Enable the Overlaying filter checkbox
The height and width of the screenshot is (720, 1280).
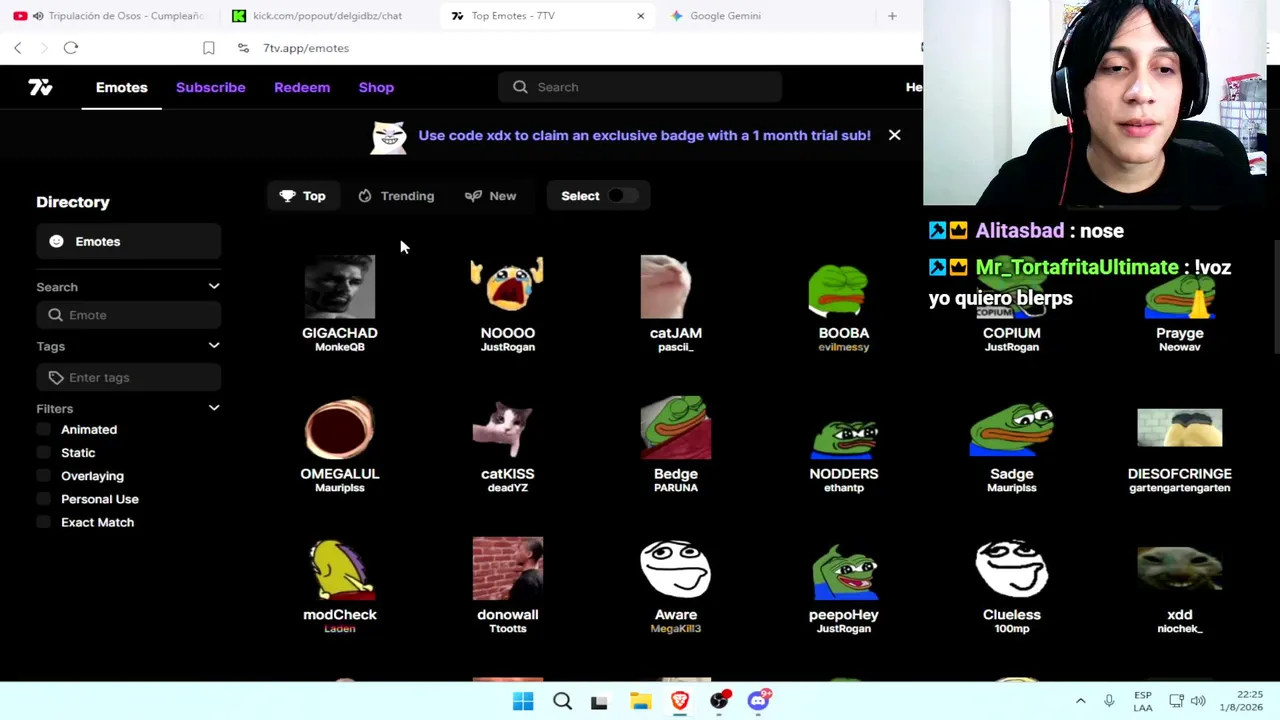[x=43, y=476]
